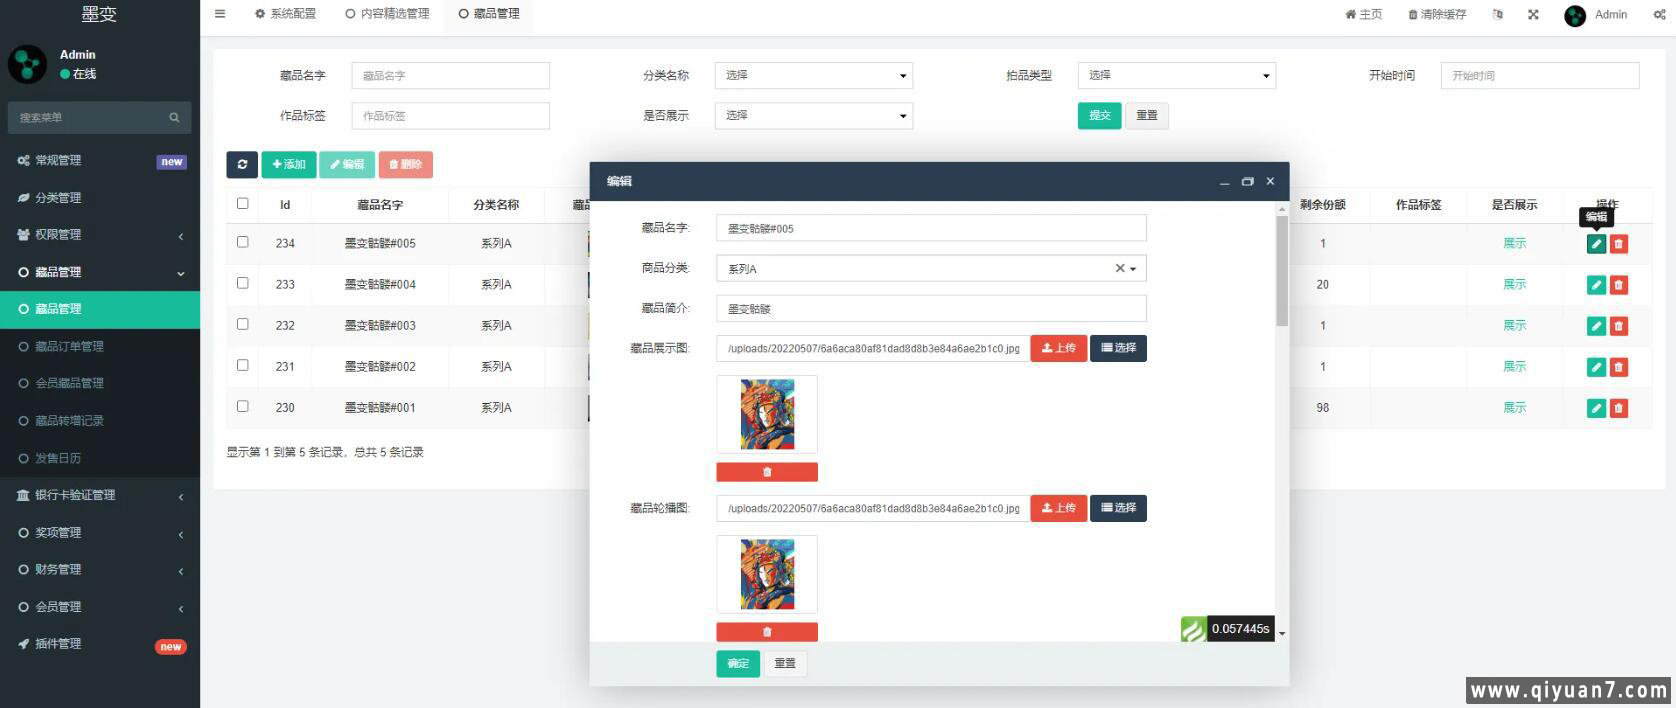Viewport: 1676px width, 708px height.
Task: Switch to the 内容精选管理 tab
Action: click(x=388, y=14)
